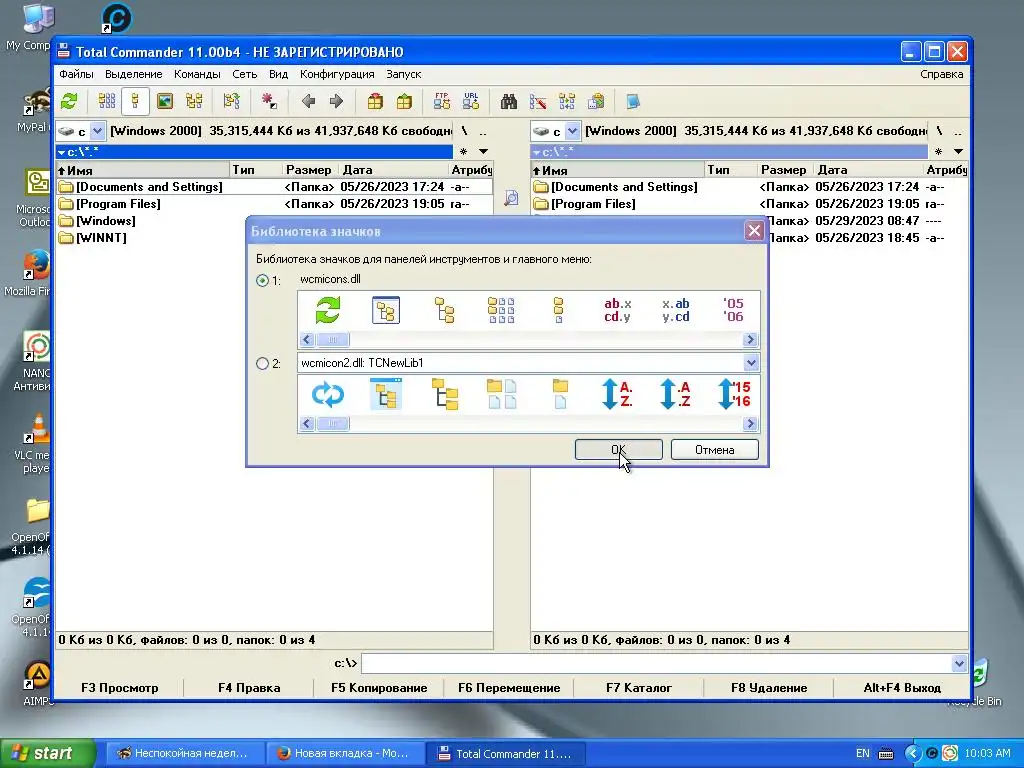Image resolution: width=1024 pixels, height=768 pixels.
Task: Confirm icon library with OK button
Action: pyautogui.click(x=618, y=449)
